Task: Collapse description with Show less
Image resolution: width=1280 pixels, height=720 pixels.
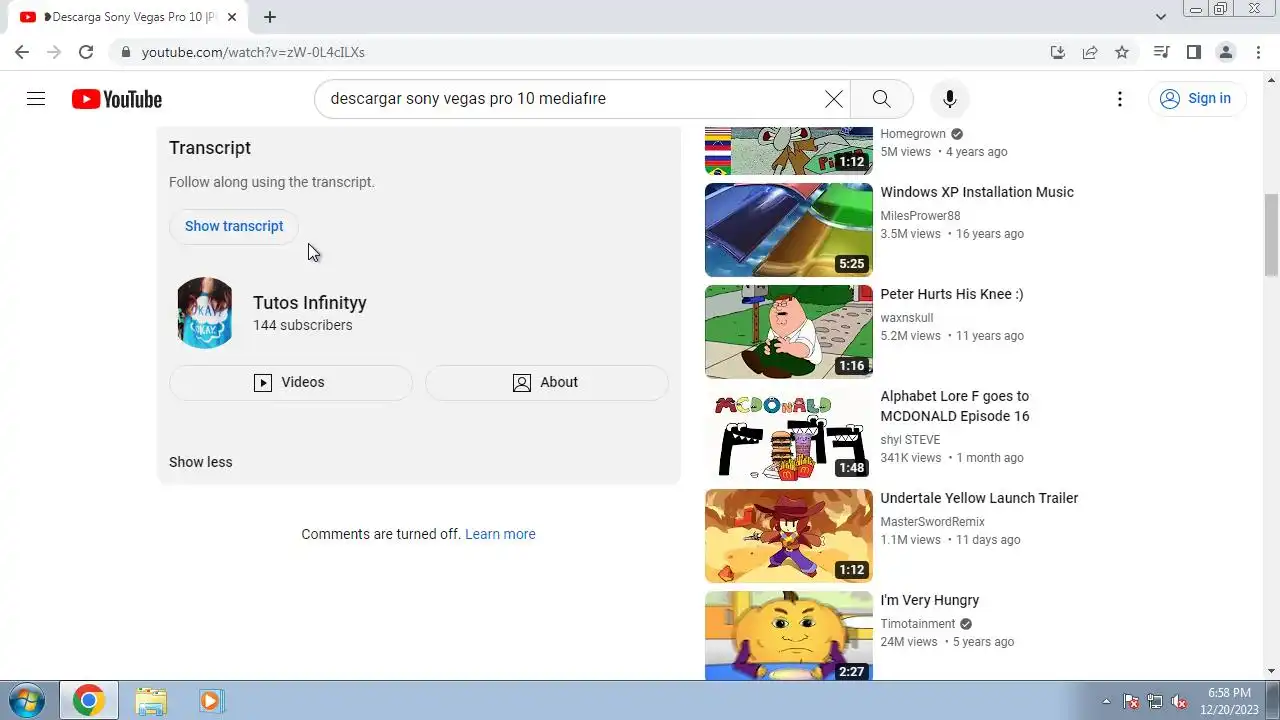Action: point(201,462)
